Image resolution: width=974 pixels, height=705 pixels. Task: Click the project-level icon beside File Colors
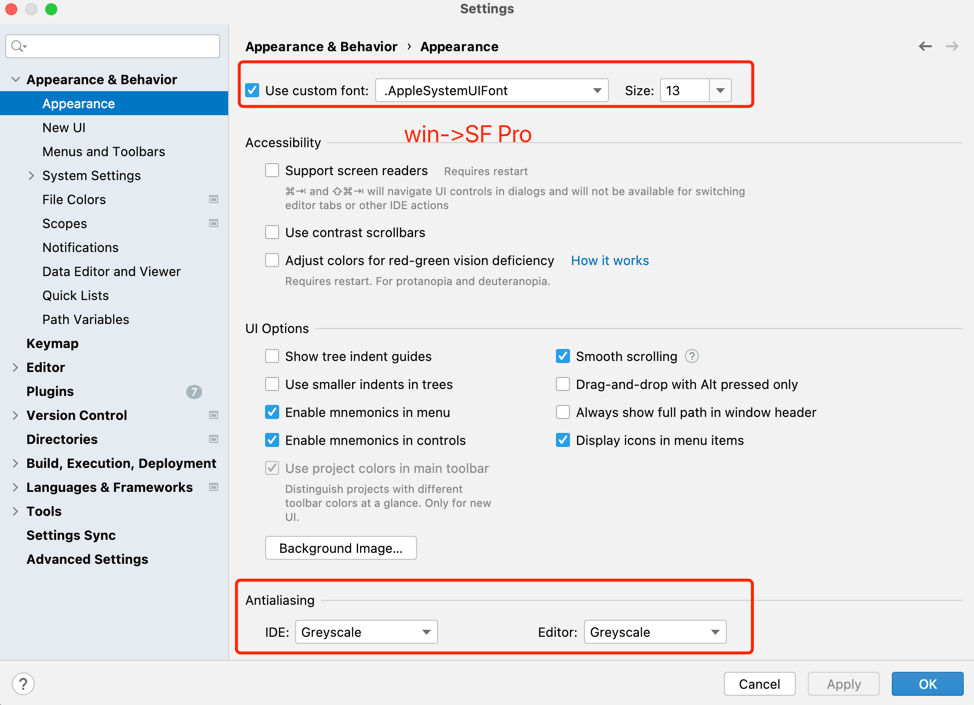click(213, 199)
